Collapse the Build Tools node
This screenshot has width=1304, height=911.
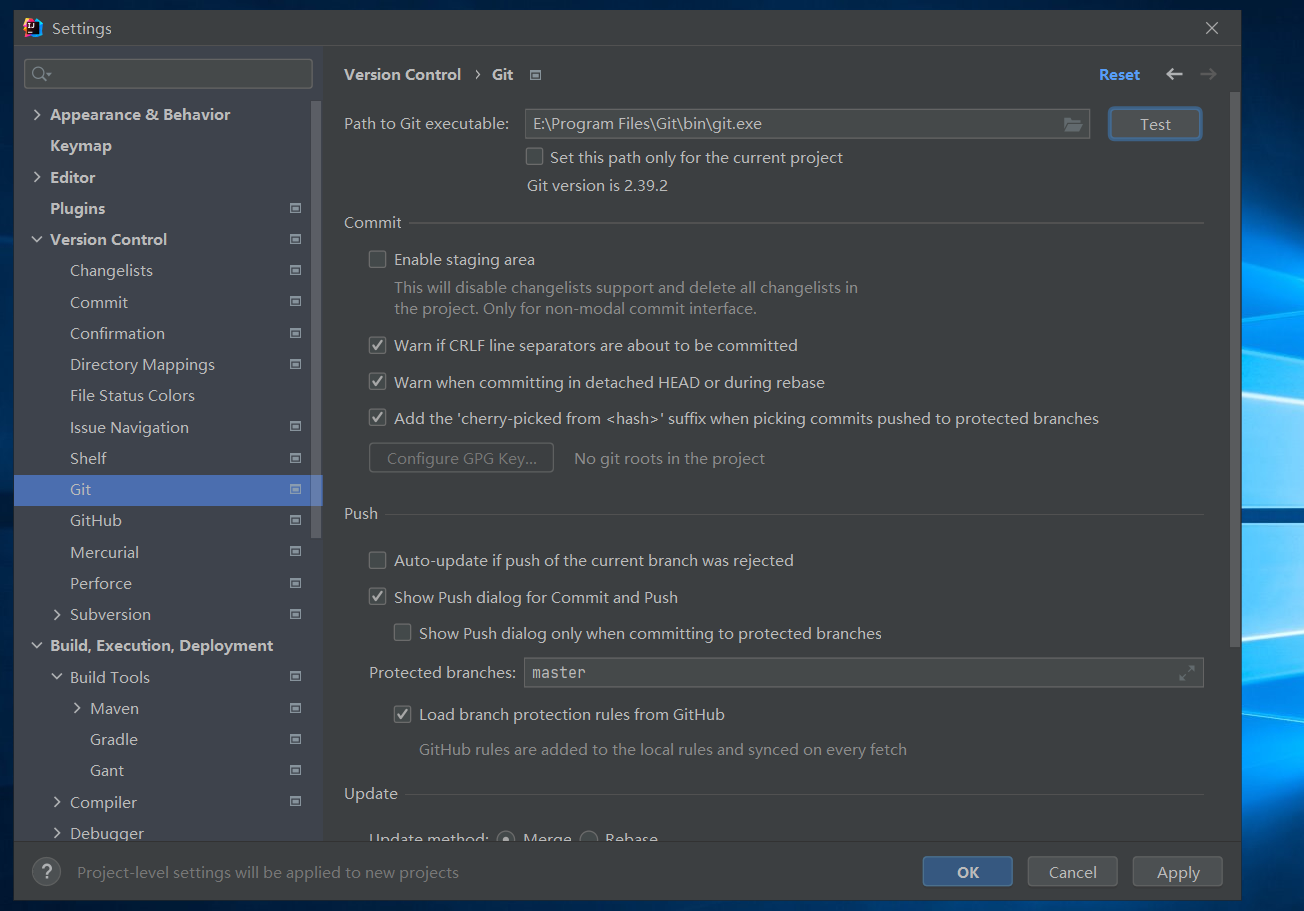[x=57, y=677]
